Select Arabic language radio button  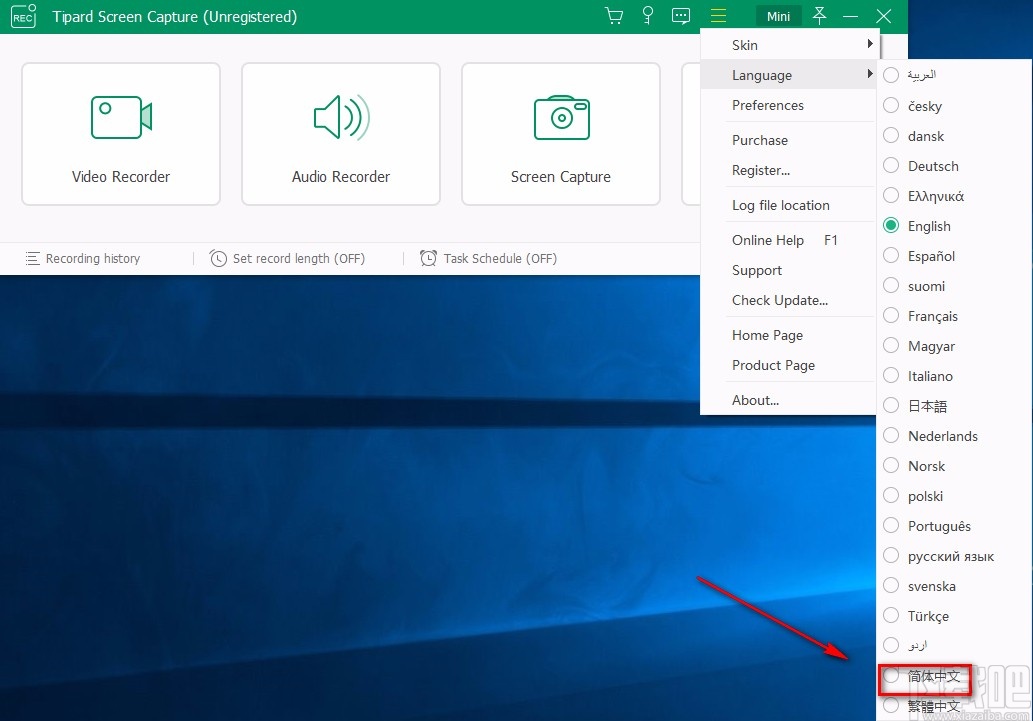click(891, 74)
